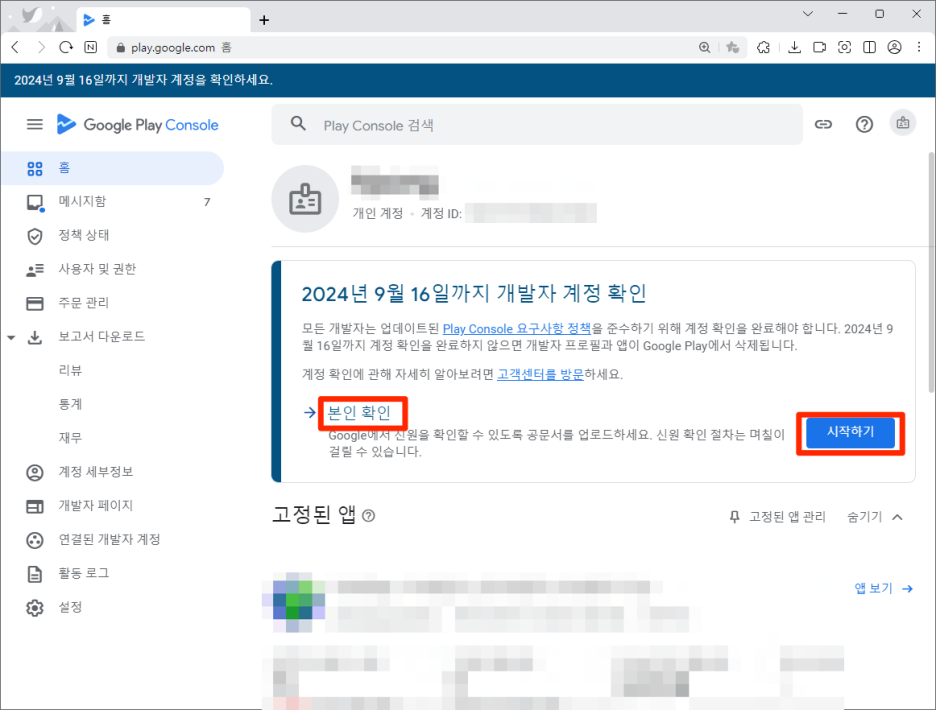Click the 연결된 개발자 계정 icon
This screenshot has width=936, height=710.
[x=35, y=540]
